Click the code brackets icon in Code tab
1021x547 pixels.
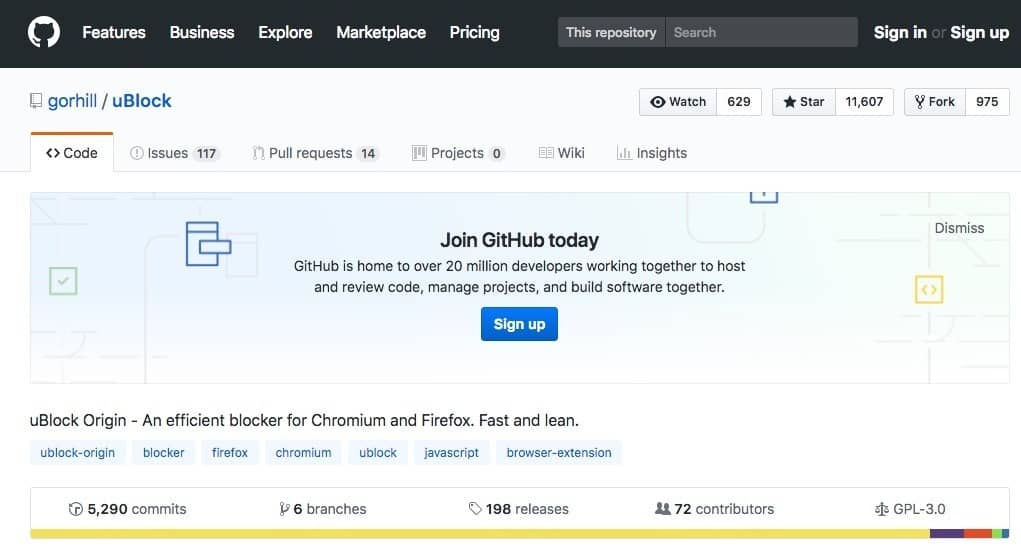[x=53, y=153]
